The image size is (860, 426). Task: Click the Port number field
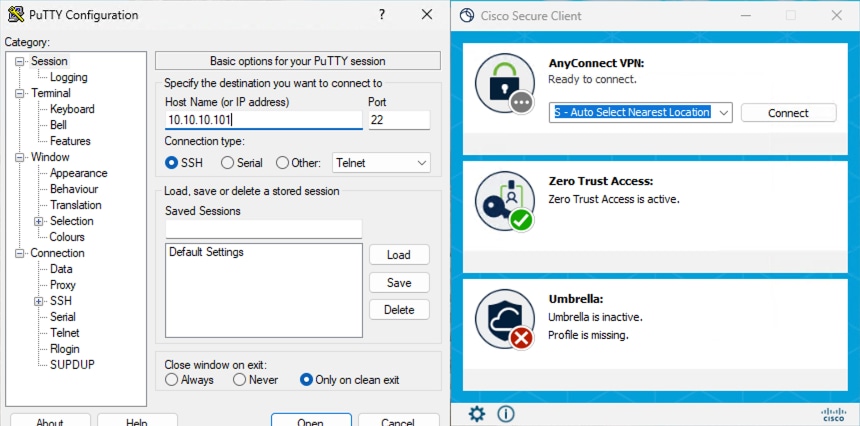click(x=399, y=120)
